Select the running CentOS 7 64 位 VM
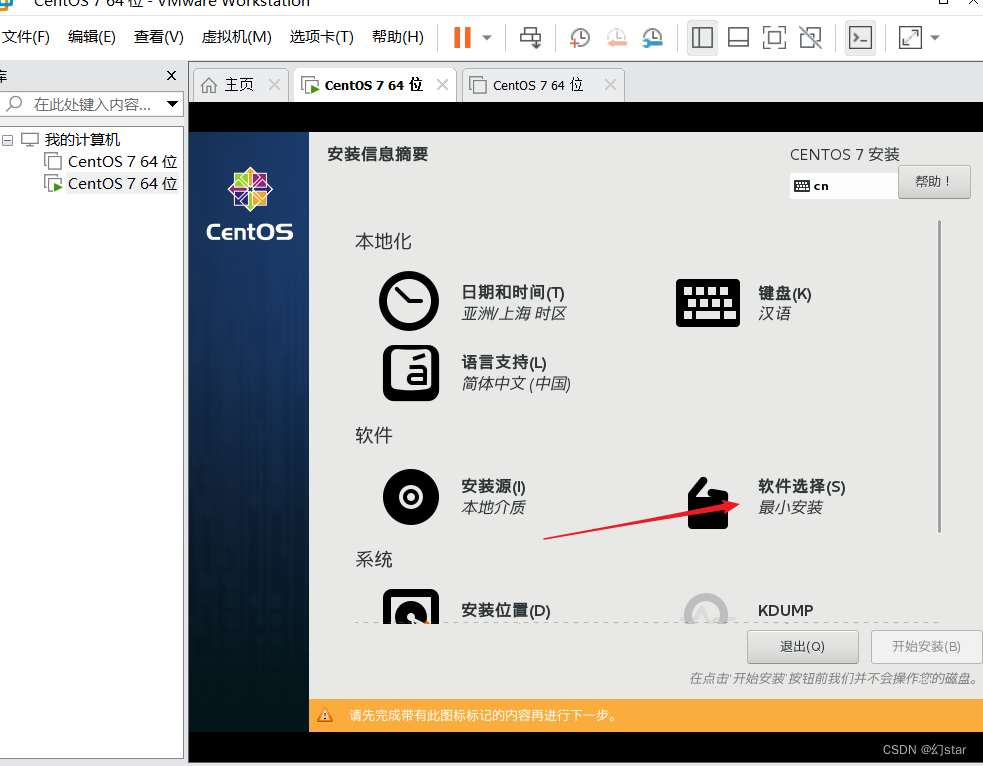 pos(122,184)
